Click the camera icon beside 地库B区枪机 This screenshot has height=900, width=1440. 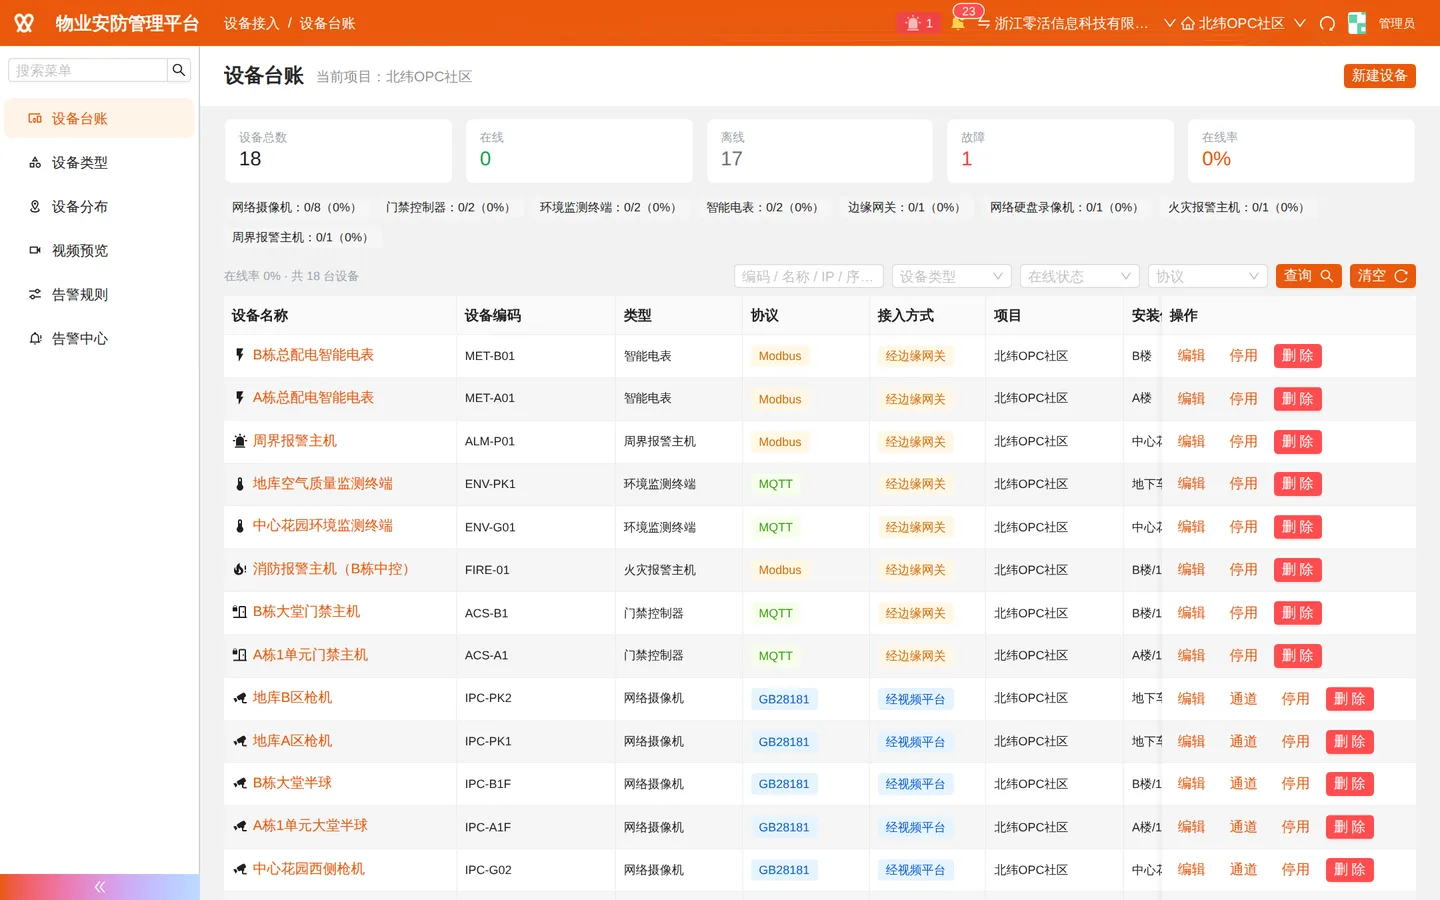click(239, 698)
